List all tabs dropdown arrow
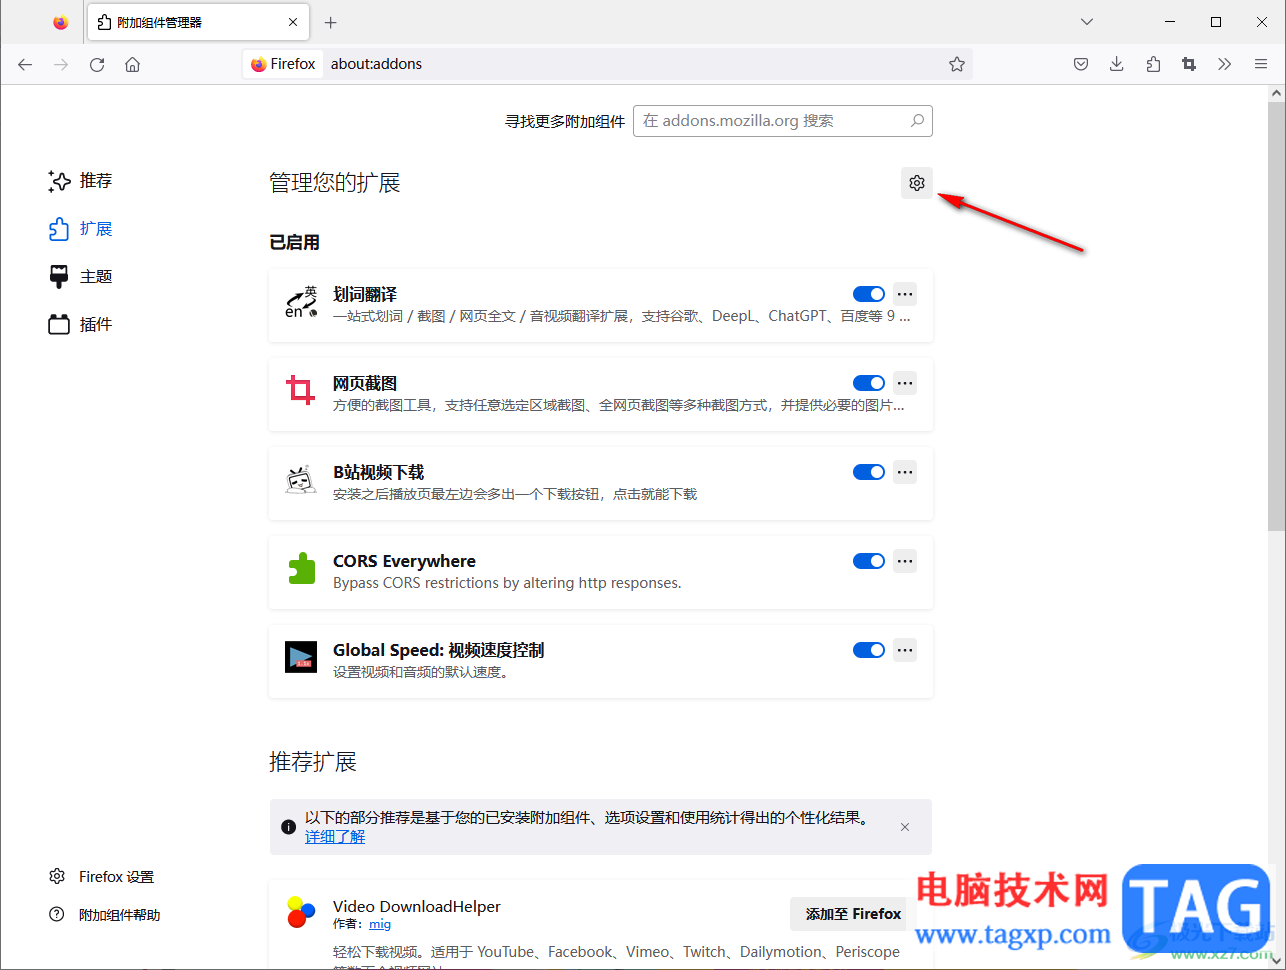 [1087, 22]
